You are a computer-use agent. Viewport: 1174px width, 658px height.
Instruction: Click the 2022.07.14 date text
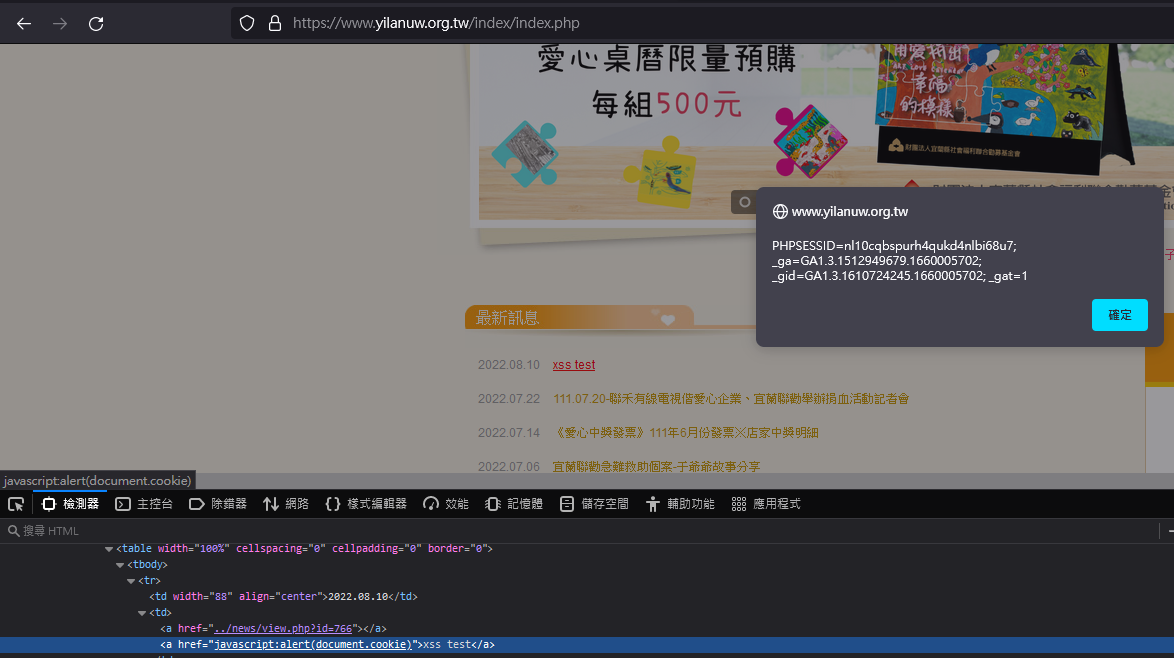(508, 433)
